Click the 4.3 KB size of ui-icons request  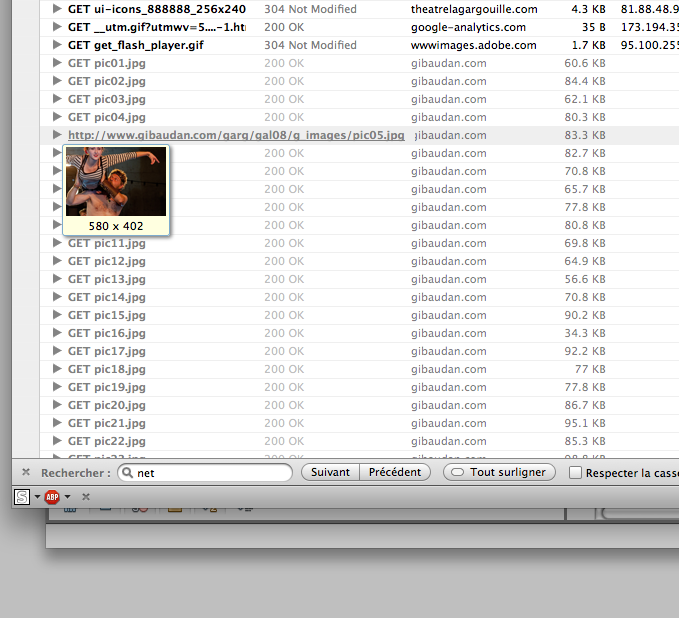(588, 9)
